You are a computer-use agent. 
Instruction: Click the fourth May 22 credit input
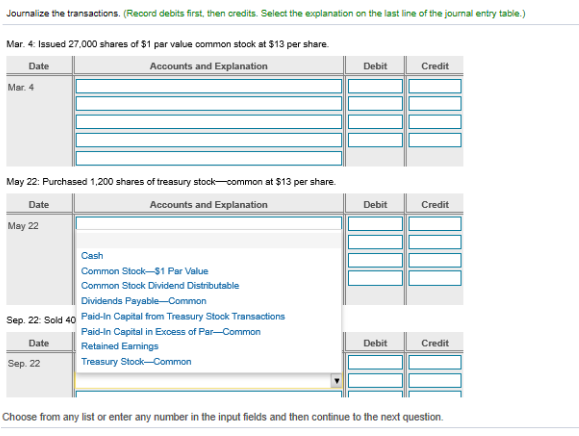[435, 278]
